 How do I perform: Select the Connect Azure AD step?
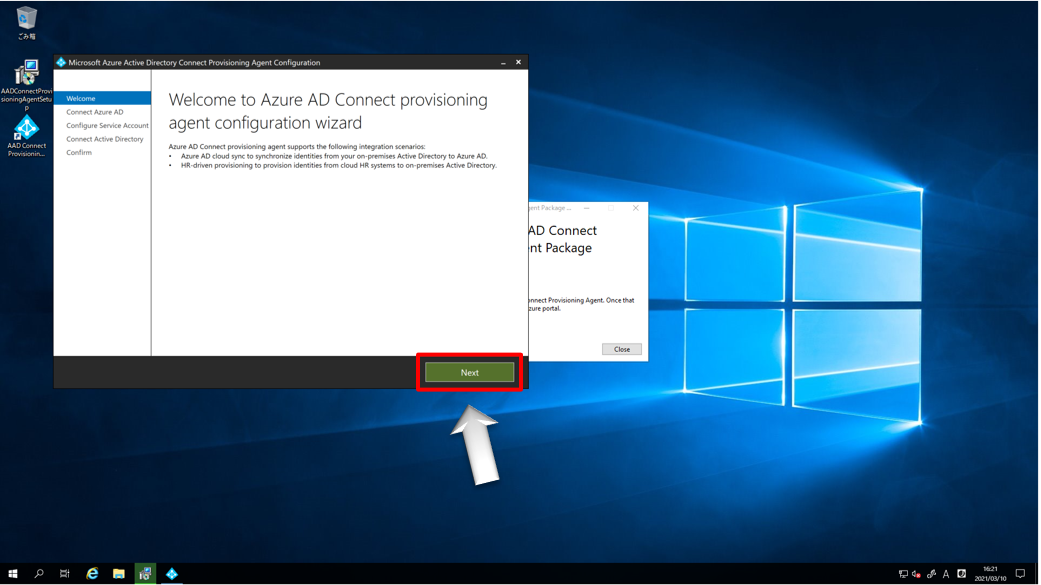pos(95,112)
